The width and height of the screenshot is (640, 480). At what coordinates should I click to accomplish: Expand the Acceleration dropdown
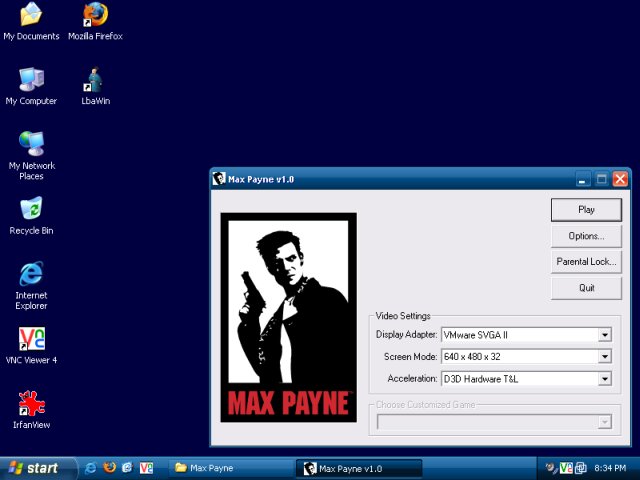[605, 379]
